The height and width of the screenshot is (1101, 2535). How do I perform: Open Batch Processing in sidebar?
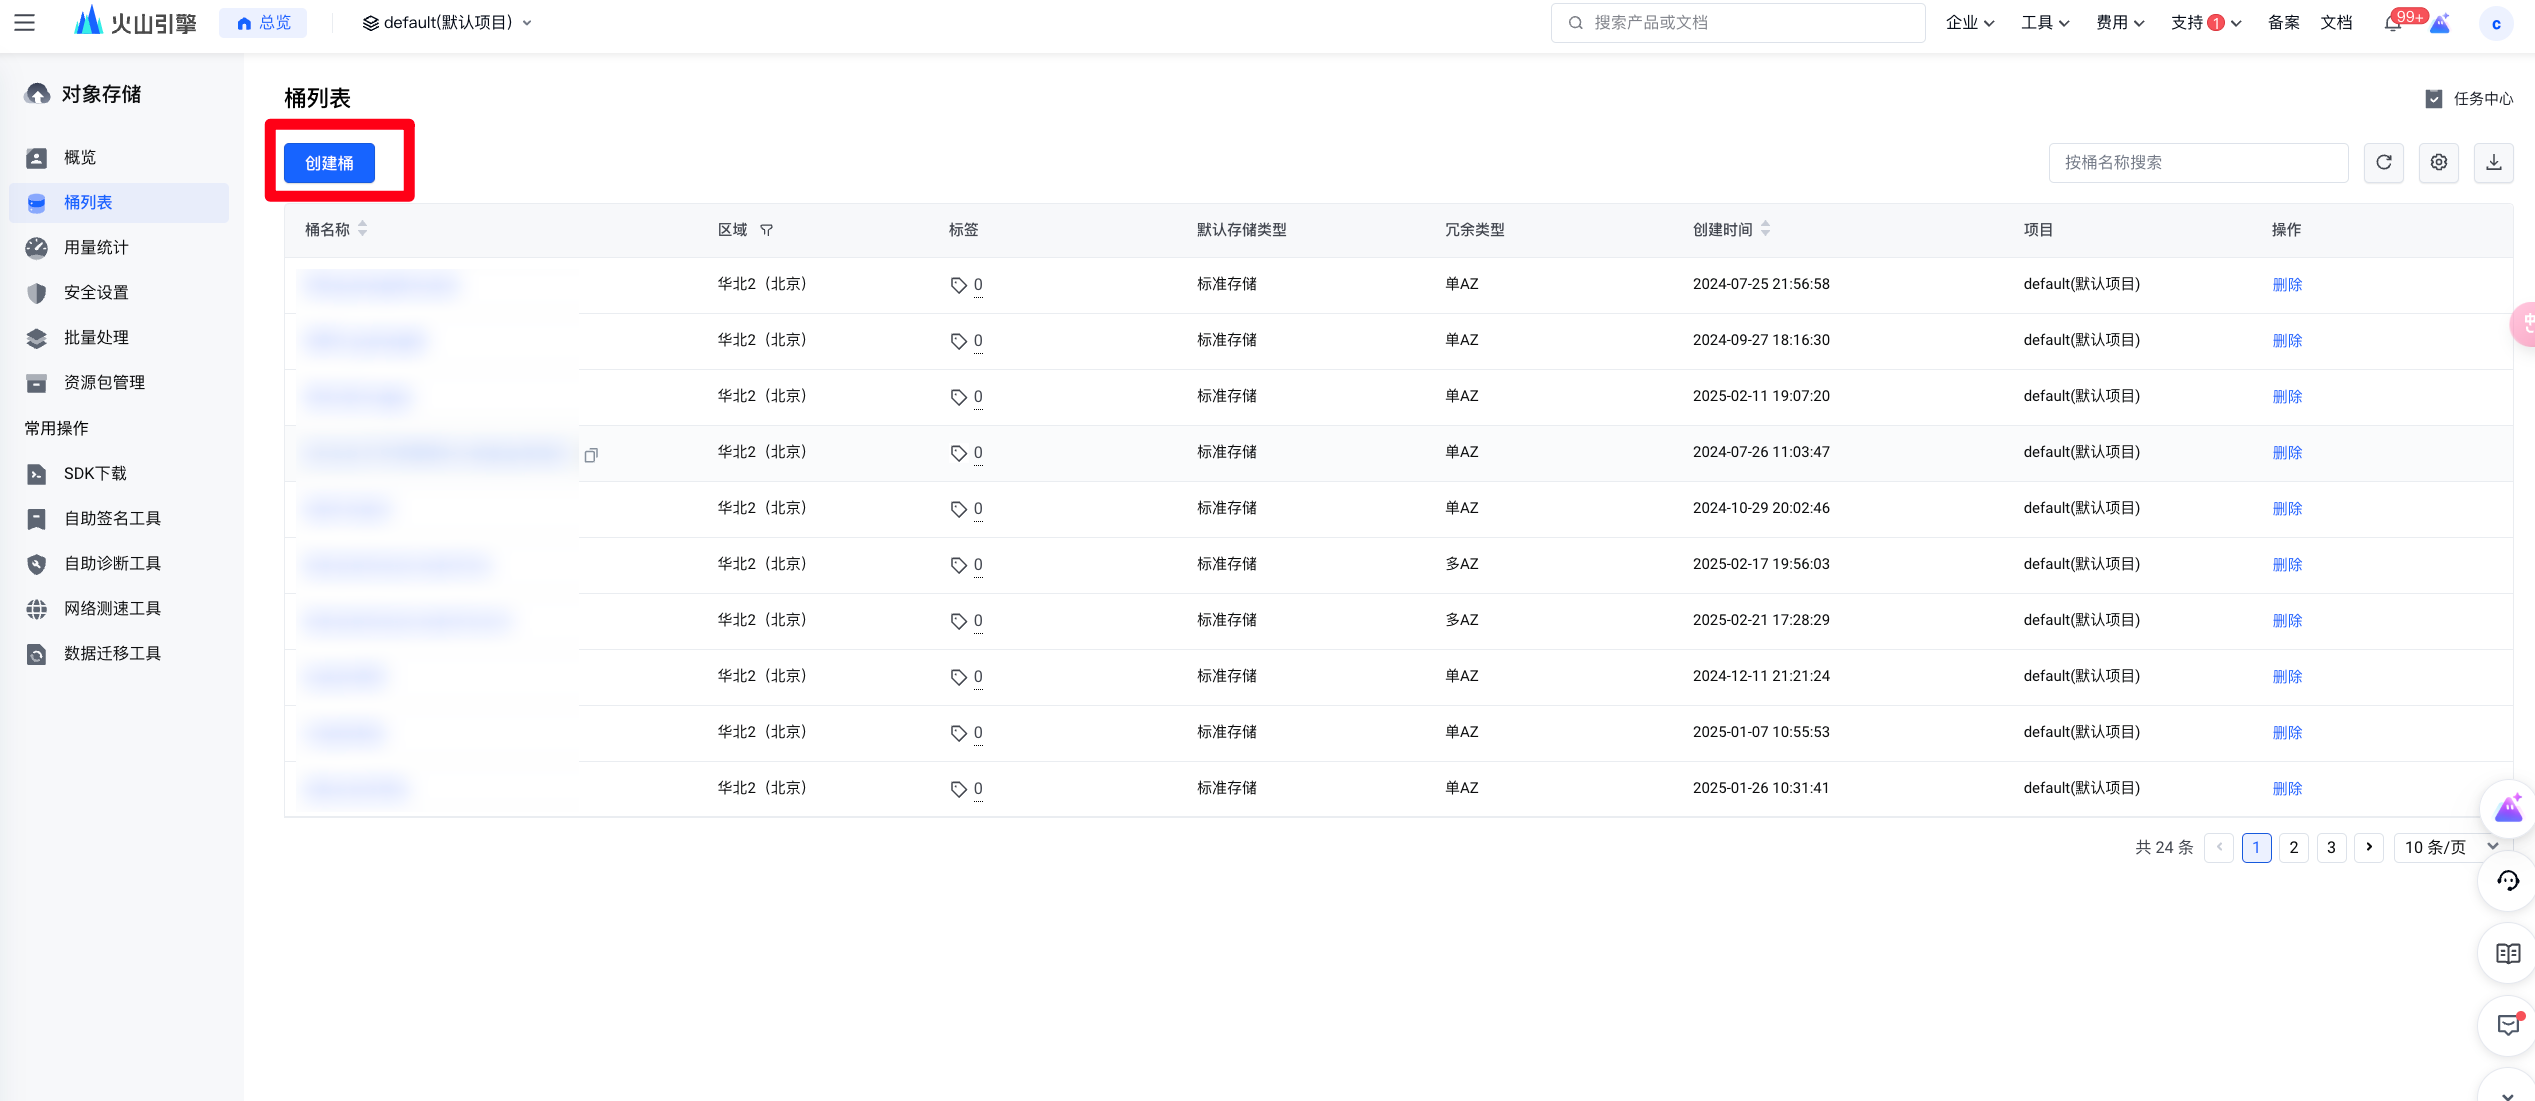tap(119, 337)
